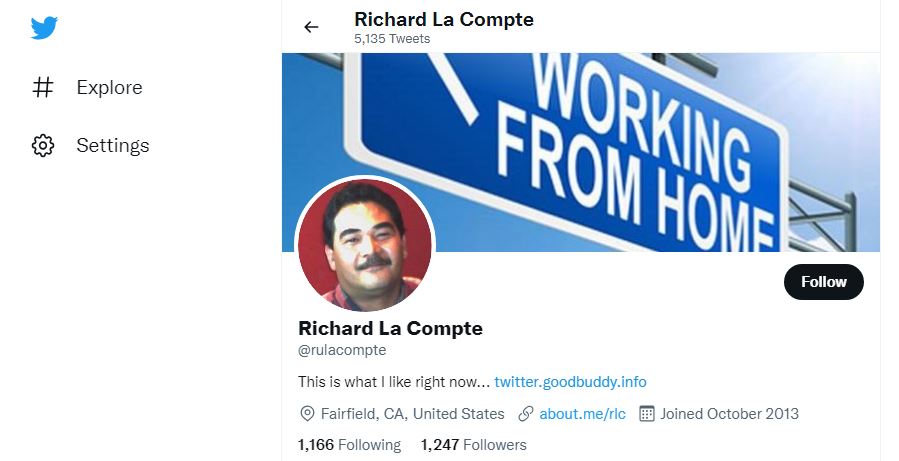Click the @rulacompte handle

[x=342, y=350]
